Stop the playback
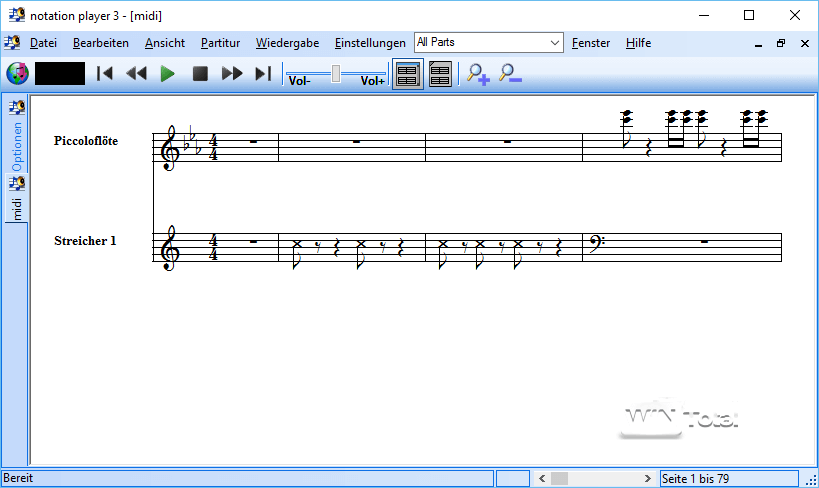 200,74
